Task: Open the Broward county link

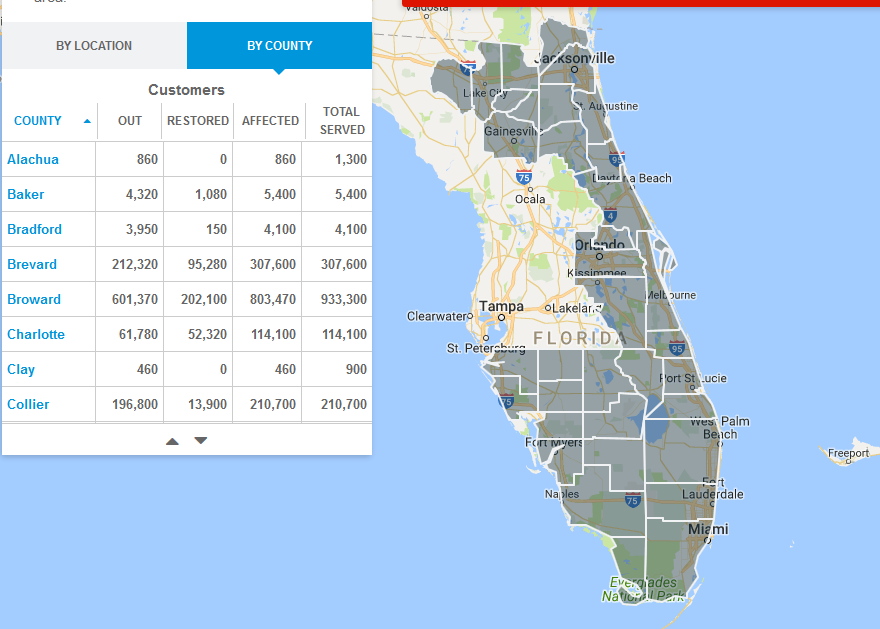Action: click(34, 299)
